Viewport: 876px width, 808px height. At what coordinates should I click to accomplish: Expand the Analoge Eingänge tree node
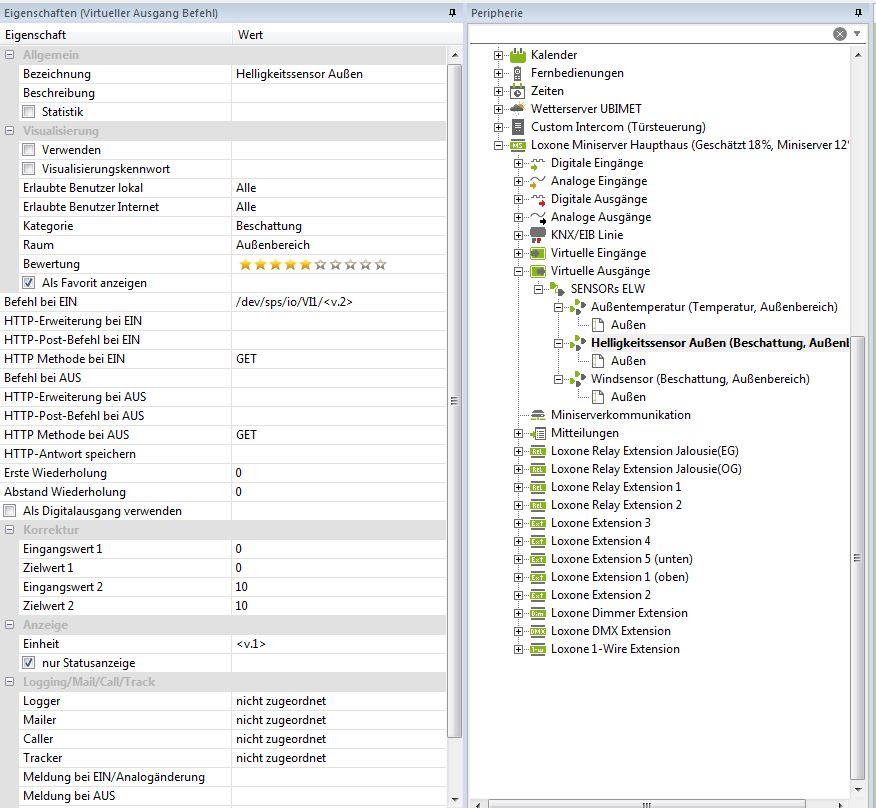pos(518,181)
